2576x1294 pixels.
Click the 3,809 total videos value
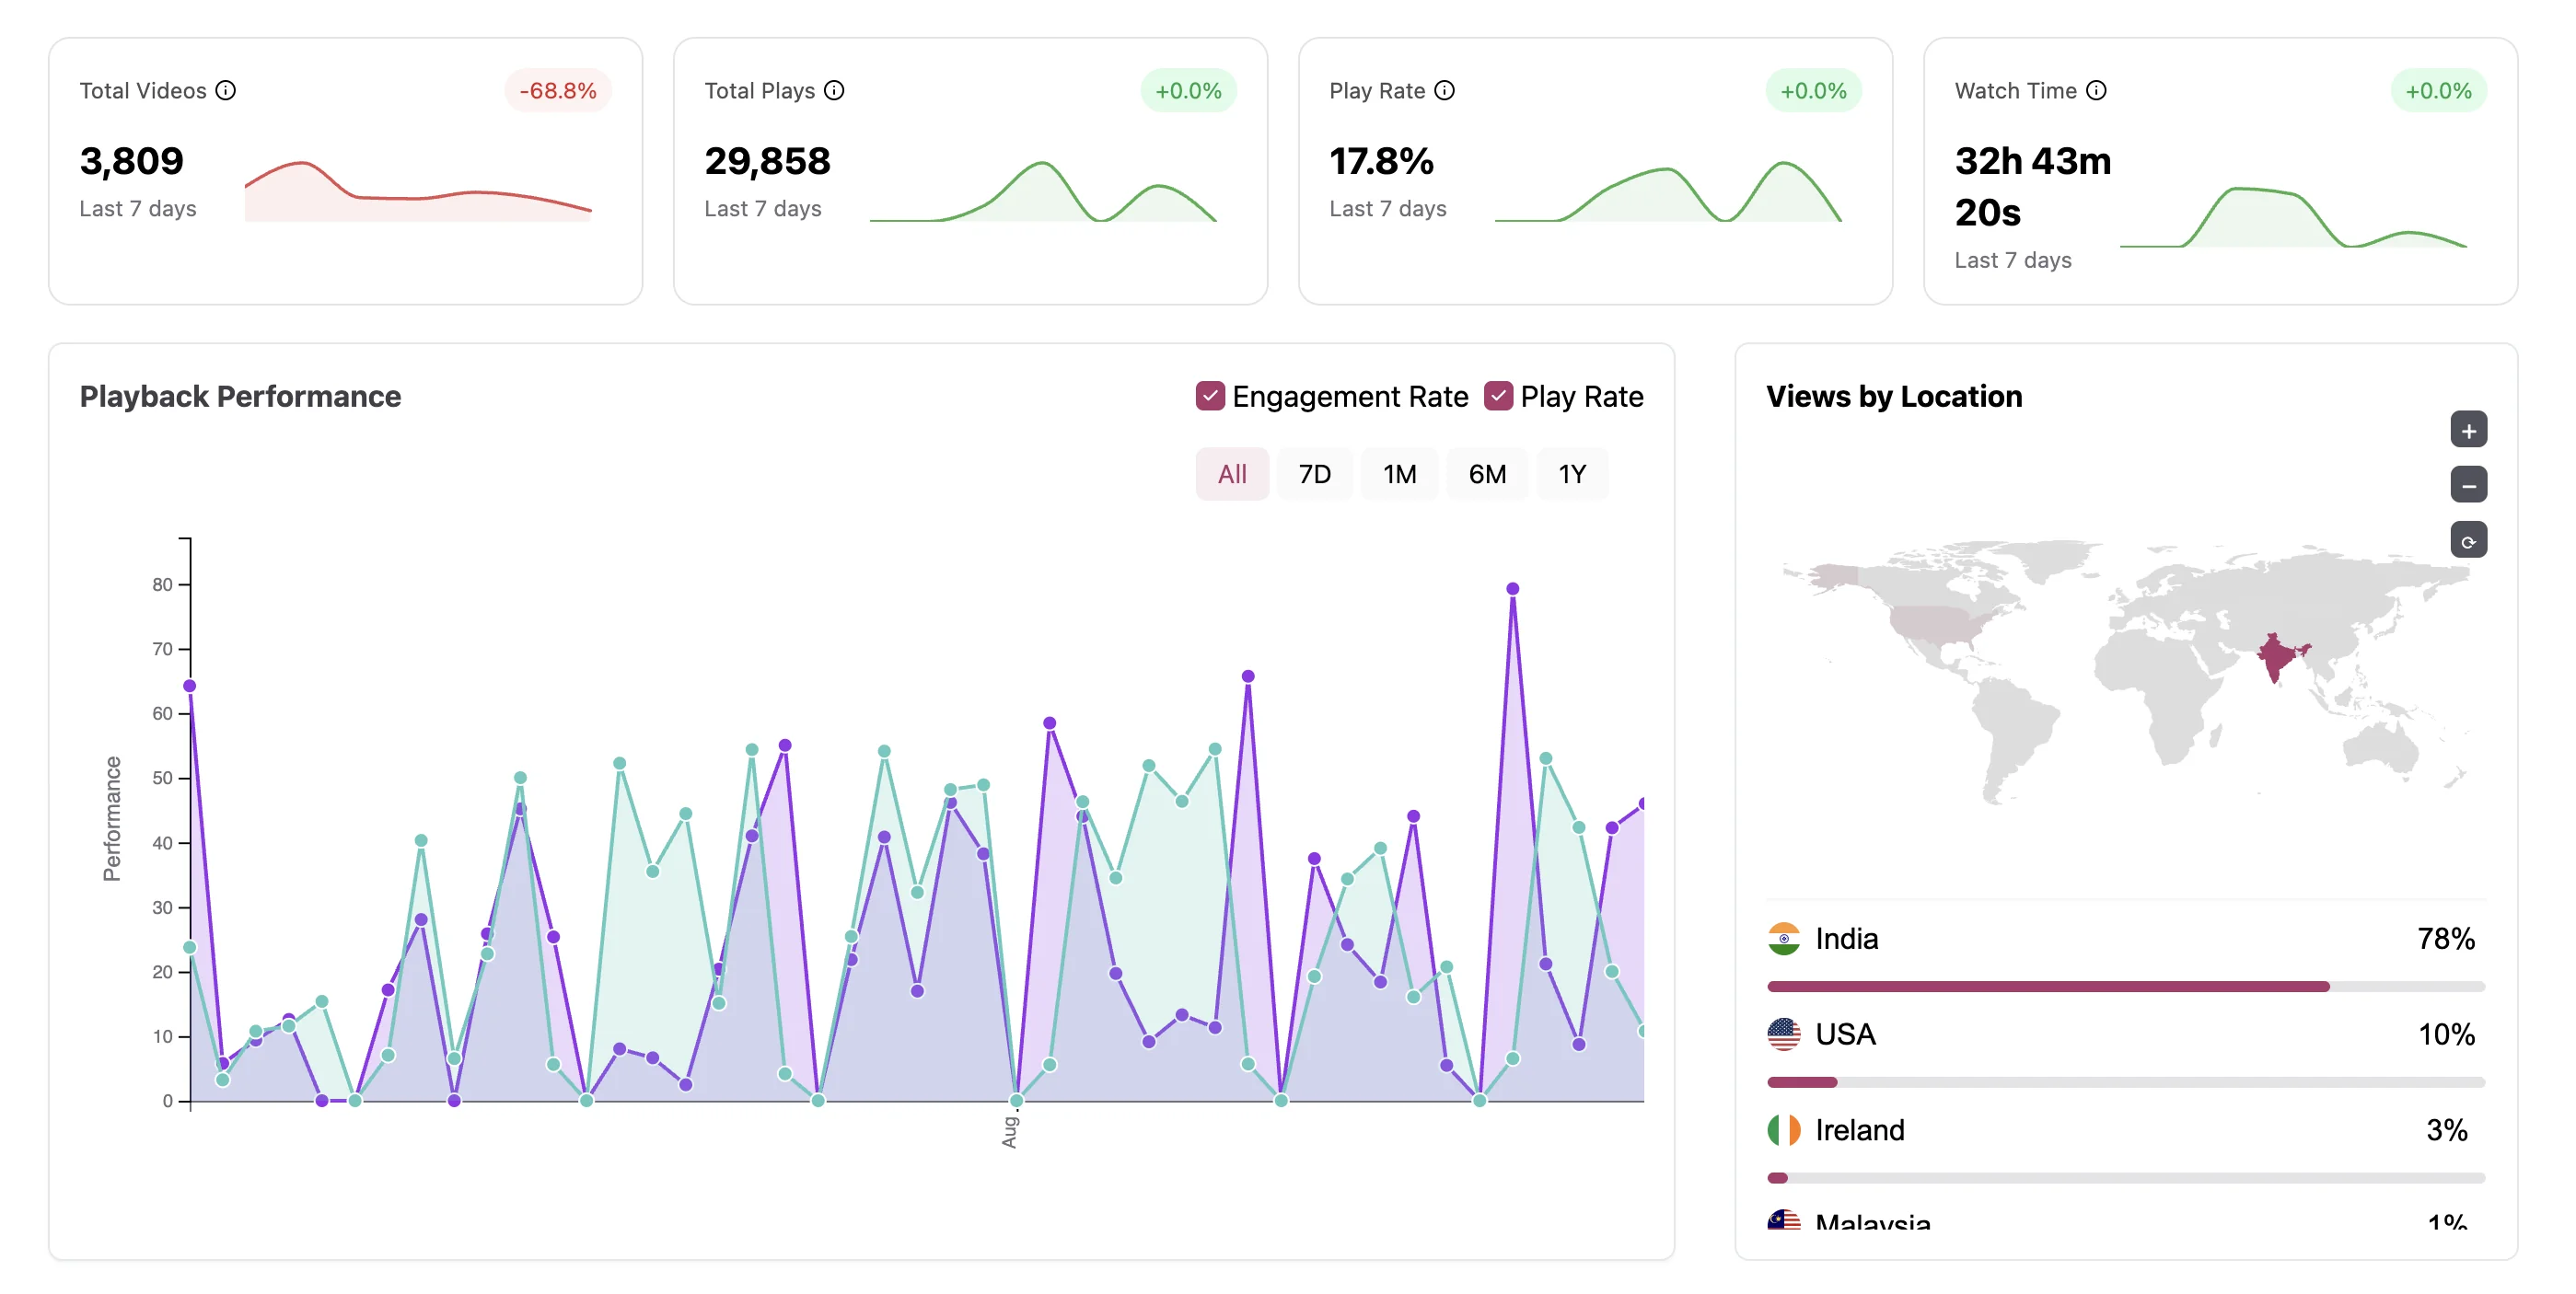coord(132,161)
